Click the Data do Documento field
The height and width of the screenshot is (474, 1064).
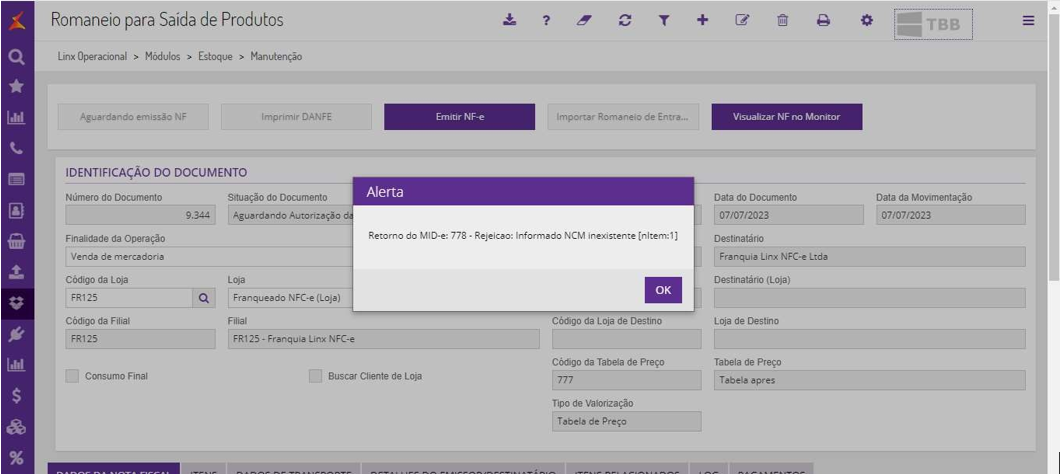click(788, 215)
